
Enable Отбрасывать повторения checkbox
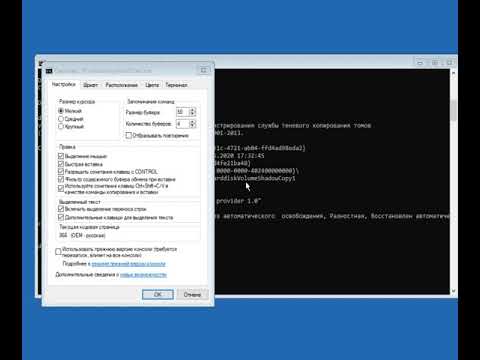(129, 135)
